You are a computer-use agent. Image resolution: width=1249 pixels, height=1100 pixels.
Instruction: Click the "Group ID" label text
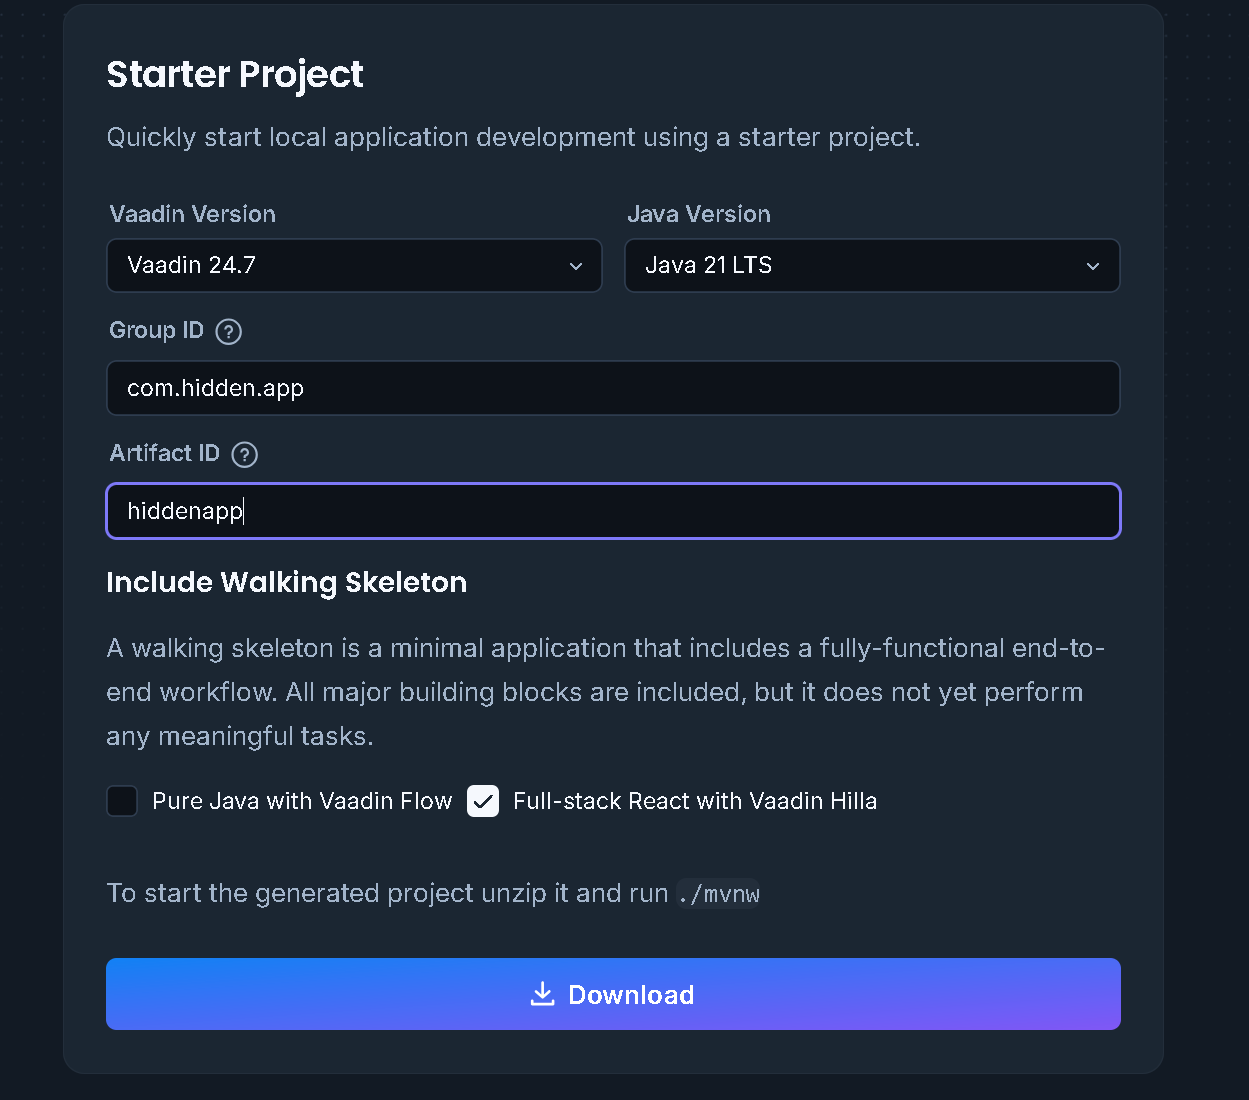pyautogui.click(x=157, y=331)
